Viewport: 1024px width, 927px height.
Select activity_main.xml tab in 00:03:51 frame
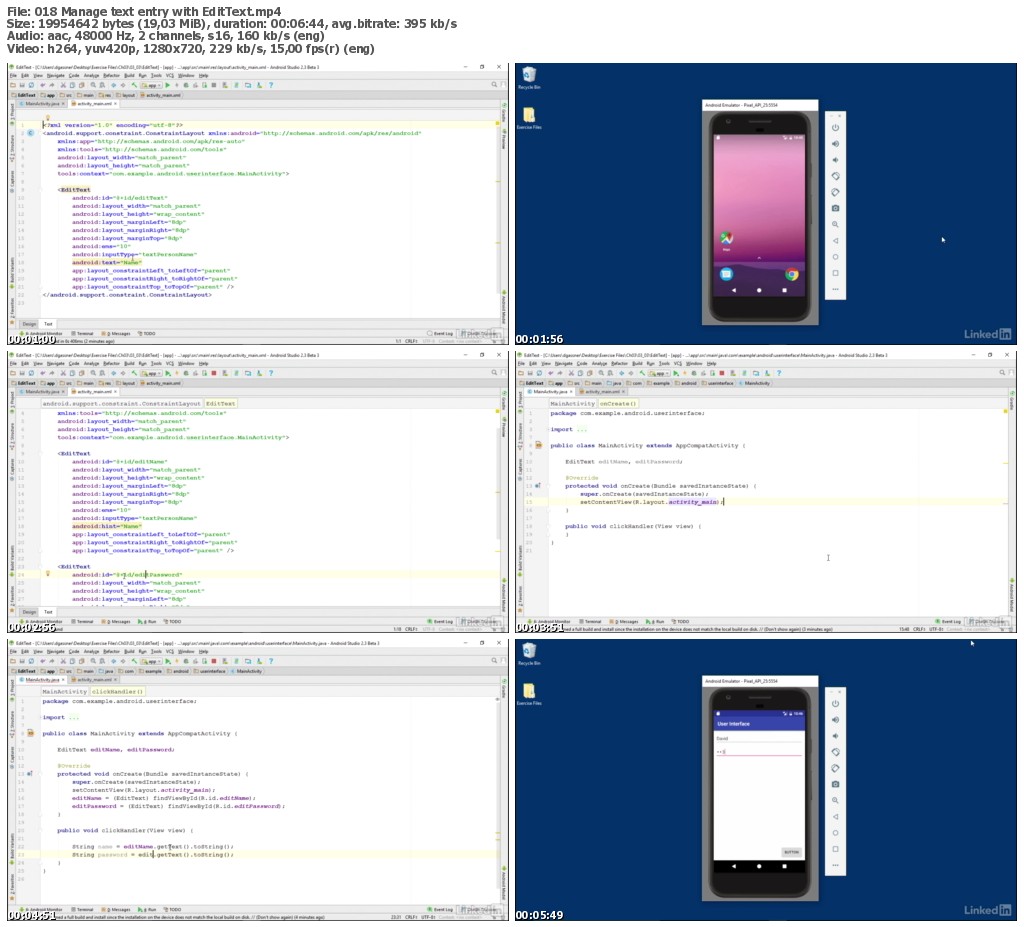[602, 391]
